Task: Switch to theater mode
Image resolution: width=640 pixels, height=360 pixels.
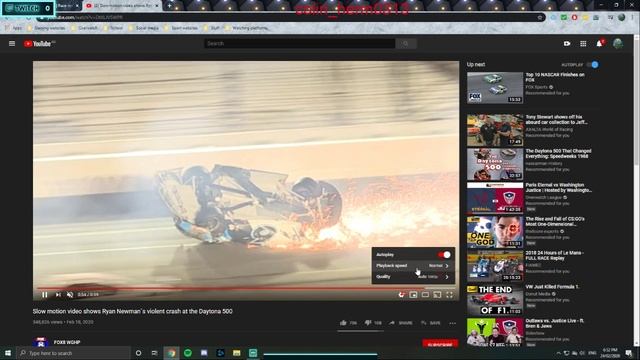Action: (x=425, y=295)
